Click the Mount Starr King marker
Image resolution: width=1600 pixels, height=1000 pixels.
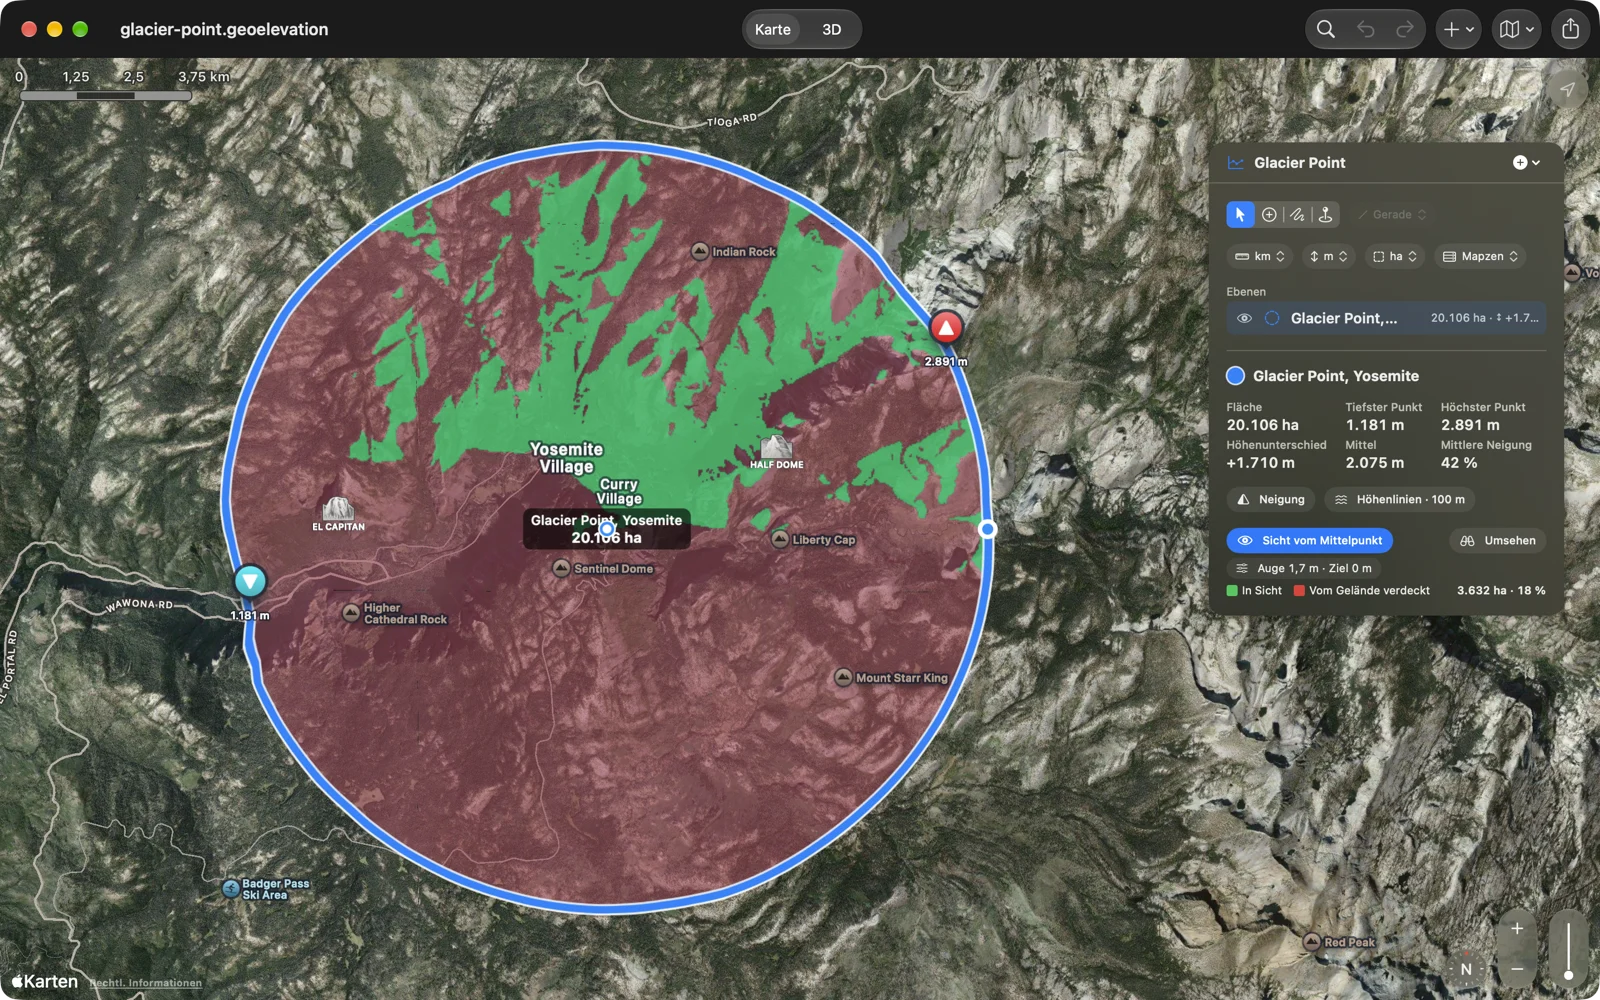click(843, 677)
